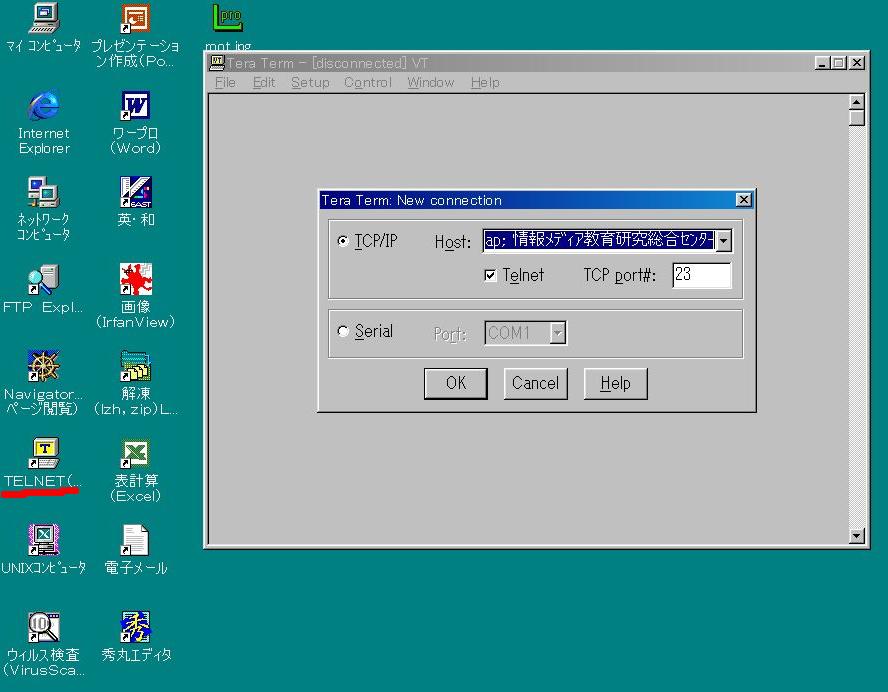Open the 解凍 (lzh, zip) extractor shortcut
Viewport: 888px width, 692px height.
pyautogui.click(x=135, y=366)
